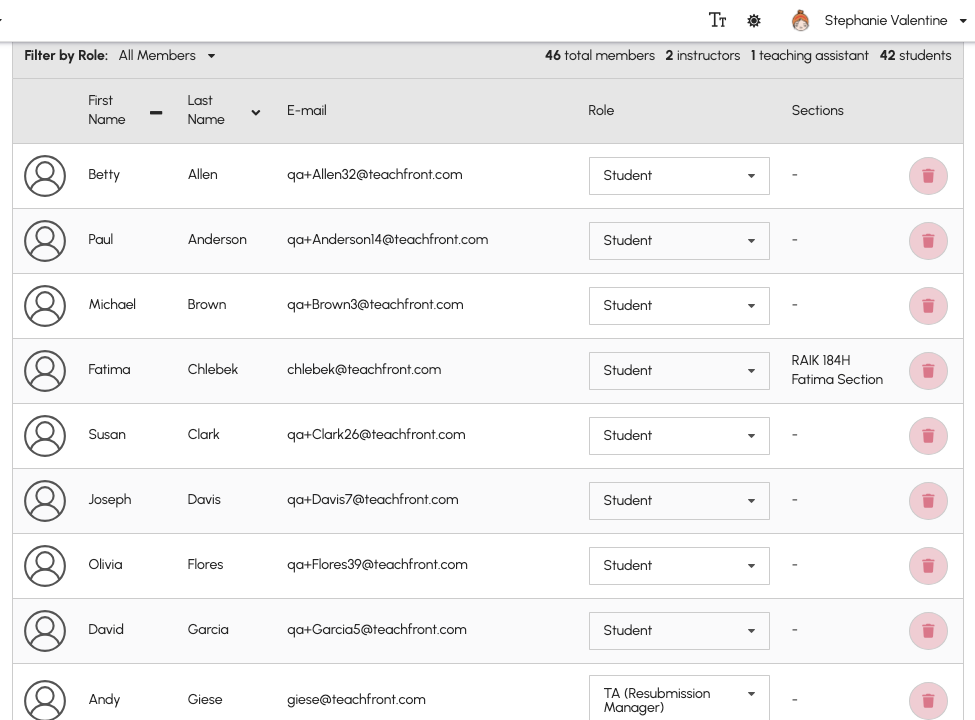Click the E-mail column header
Image resolution: width=975 pixels, height=720 pixels.
point(307,111)
